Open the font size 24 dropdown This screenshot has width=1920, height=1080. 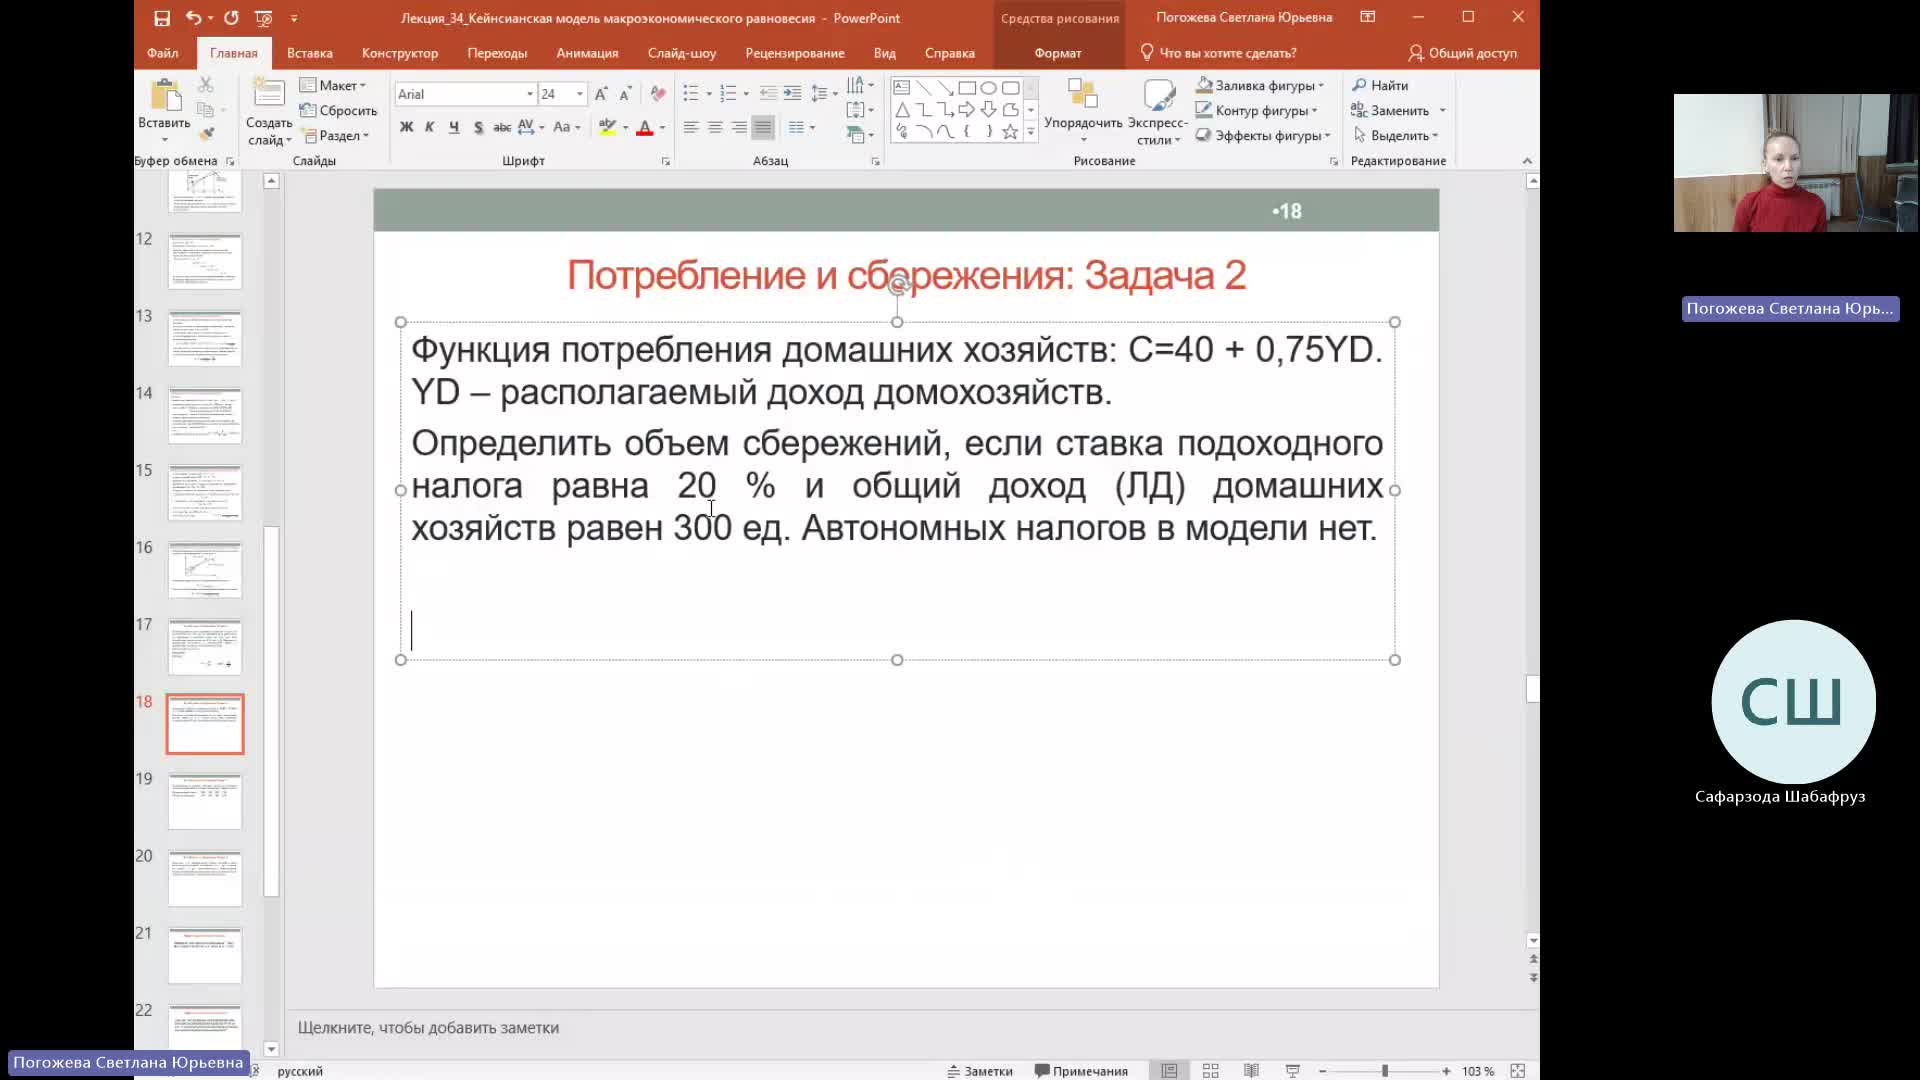[x=580, y=94]
